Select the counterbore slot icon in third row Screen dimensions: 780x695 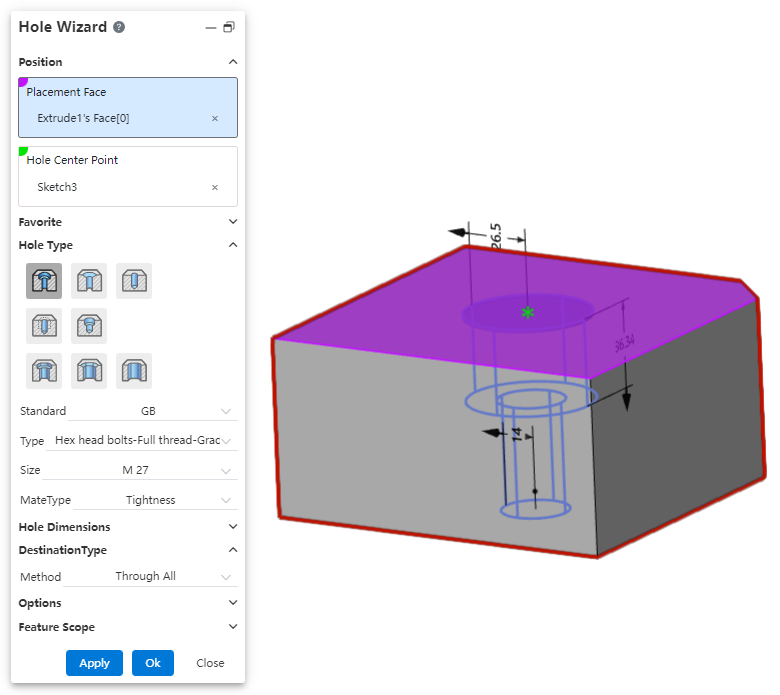[x=44, y=371]
